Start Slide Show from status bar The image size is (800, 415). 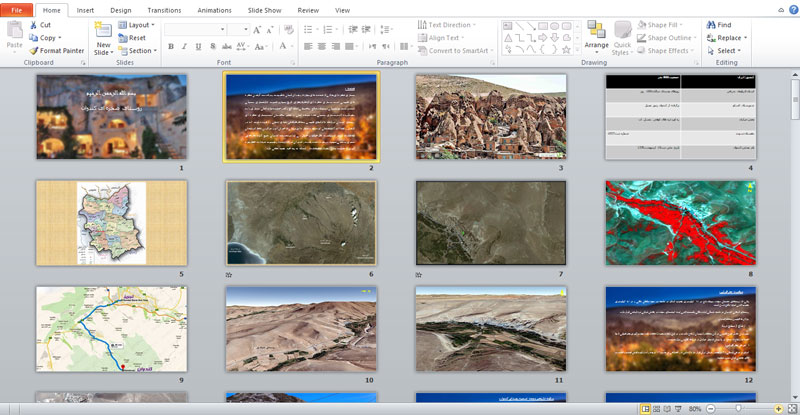(680, 409)
